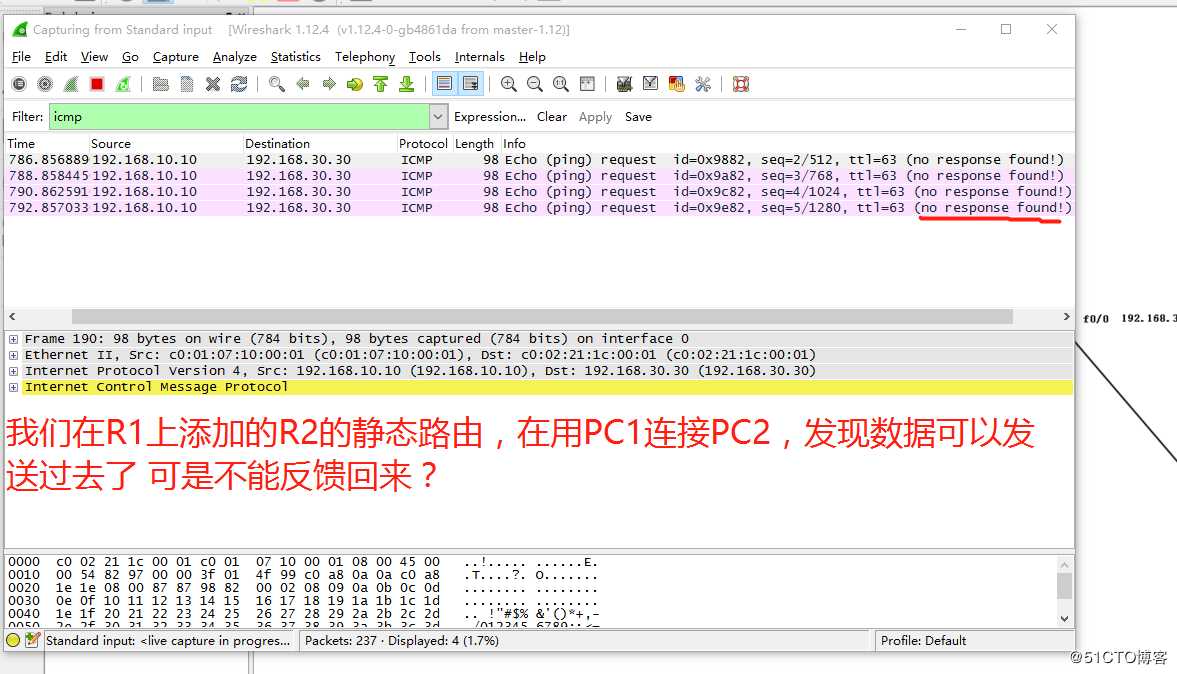Expand the Internet Protocol Version 4 node
1177x674 pixels.
pos(14,372)
